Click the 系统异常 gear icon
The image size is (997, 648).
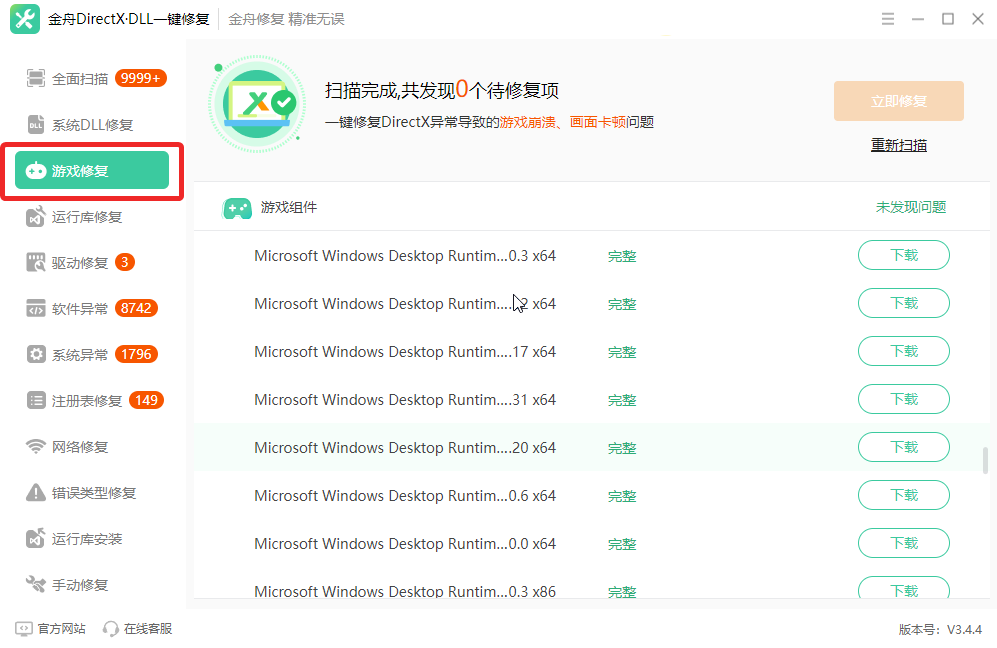36,354
